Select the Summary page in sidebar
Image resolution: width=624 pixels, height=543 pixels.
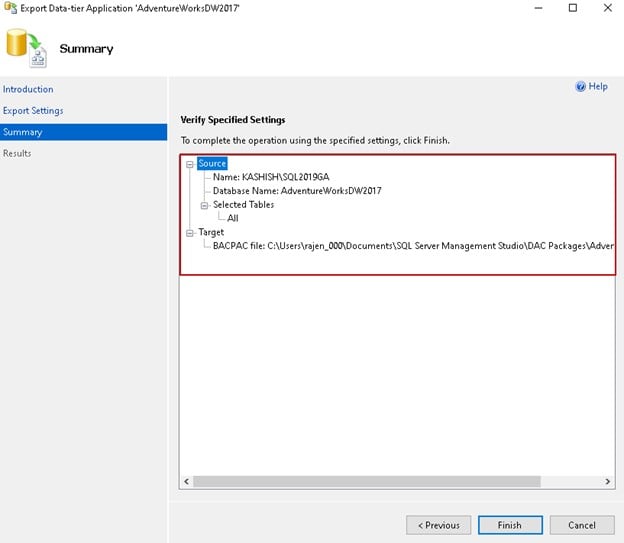(23, 132)
